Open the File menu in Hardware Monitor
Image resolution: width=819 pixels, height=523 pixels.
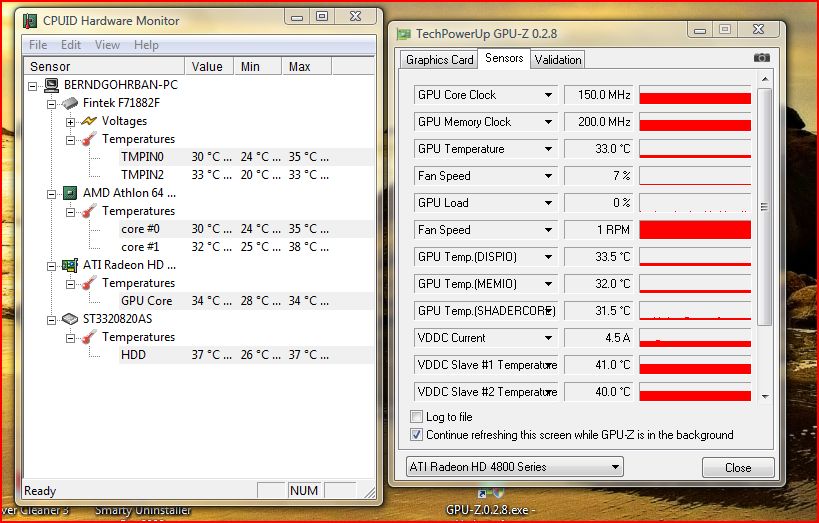coord(38,45)
